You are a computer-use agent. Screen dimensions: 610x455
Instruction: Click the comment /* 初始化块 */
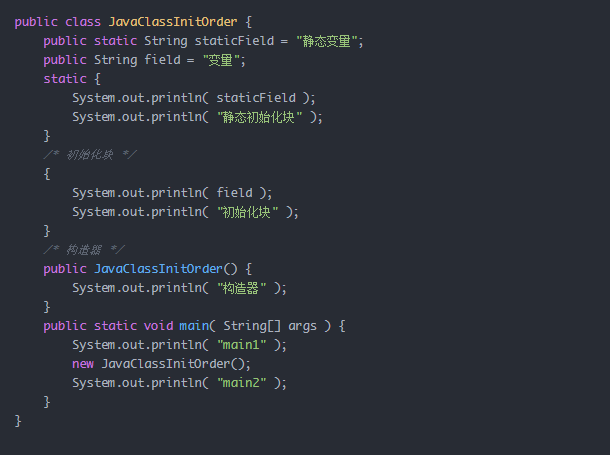pyautogui.click(x=90, y=155)
